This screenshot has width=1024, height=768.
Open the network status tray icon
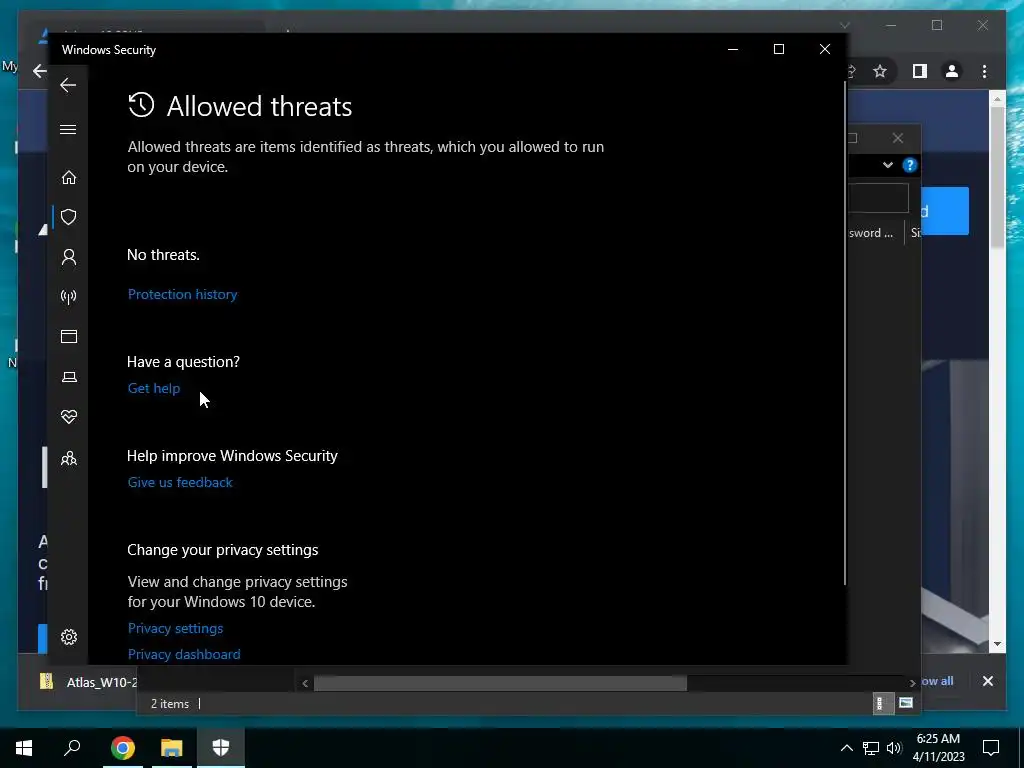tap(871, 748)
